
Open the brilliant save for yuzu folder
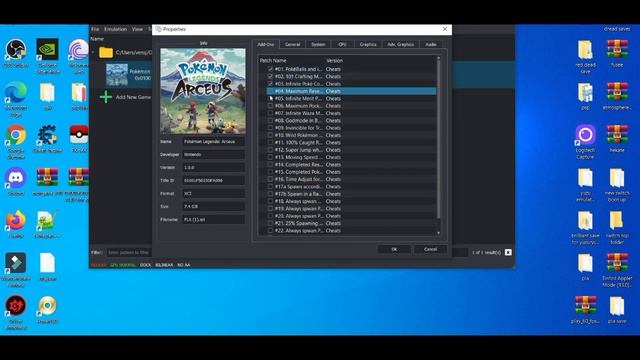tap(585, 221)
